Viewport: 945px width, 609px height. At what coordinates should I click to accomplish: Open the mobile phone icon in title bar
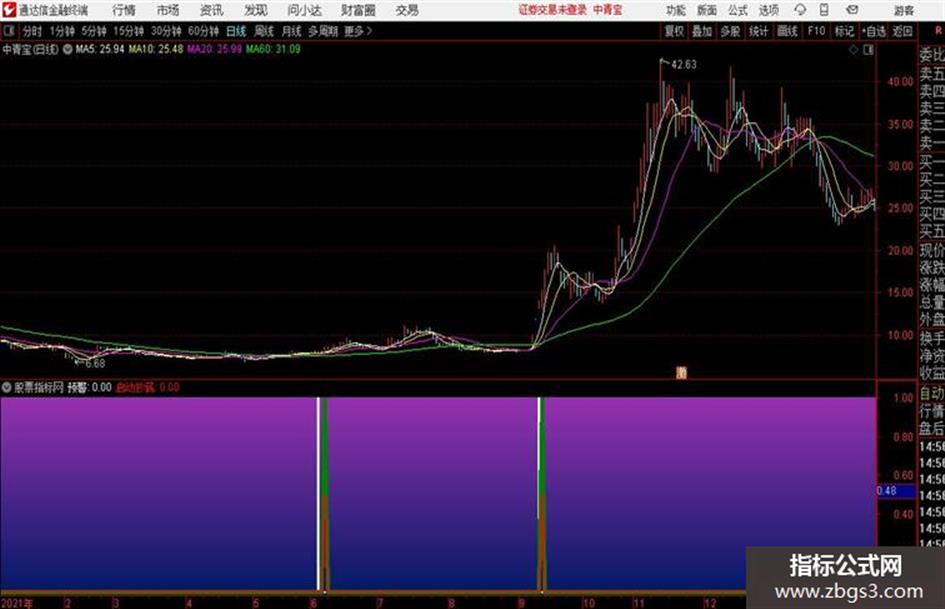tap(824, 10)
